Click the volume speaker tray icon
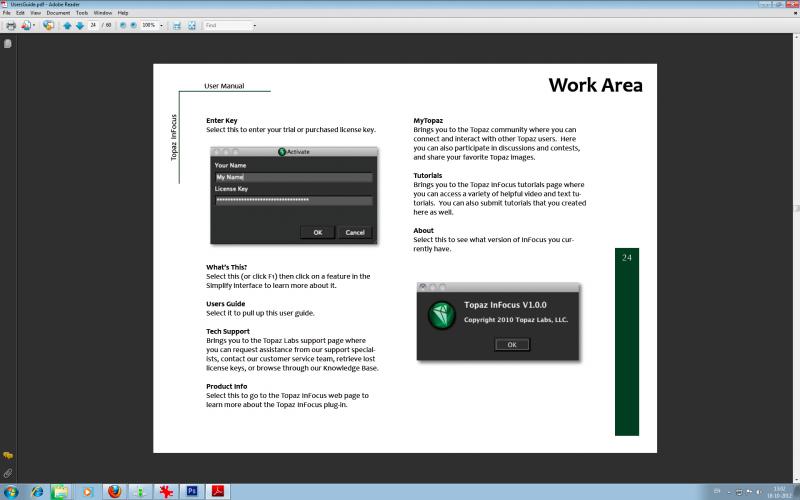This screenshot has width=800, height=500. click(759, 491)
